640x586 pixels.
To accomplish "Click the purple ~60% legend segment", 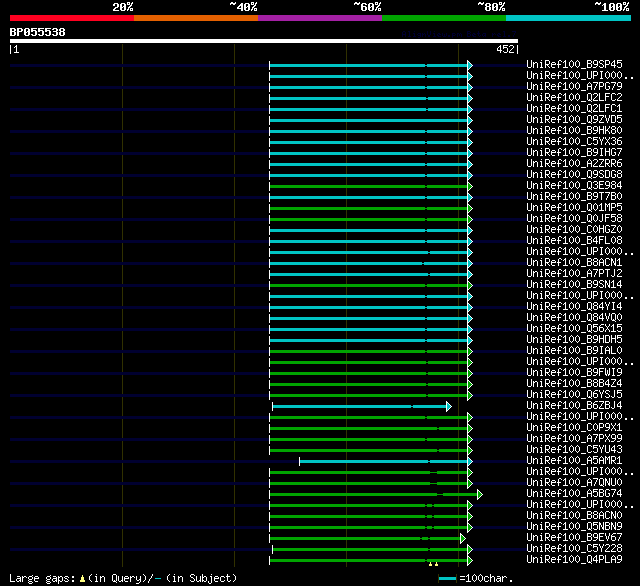I will coord(320,18).
